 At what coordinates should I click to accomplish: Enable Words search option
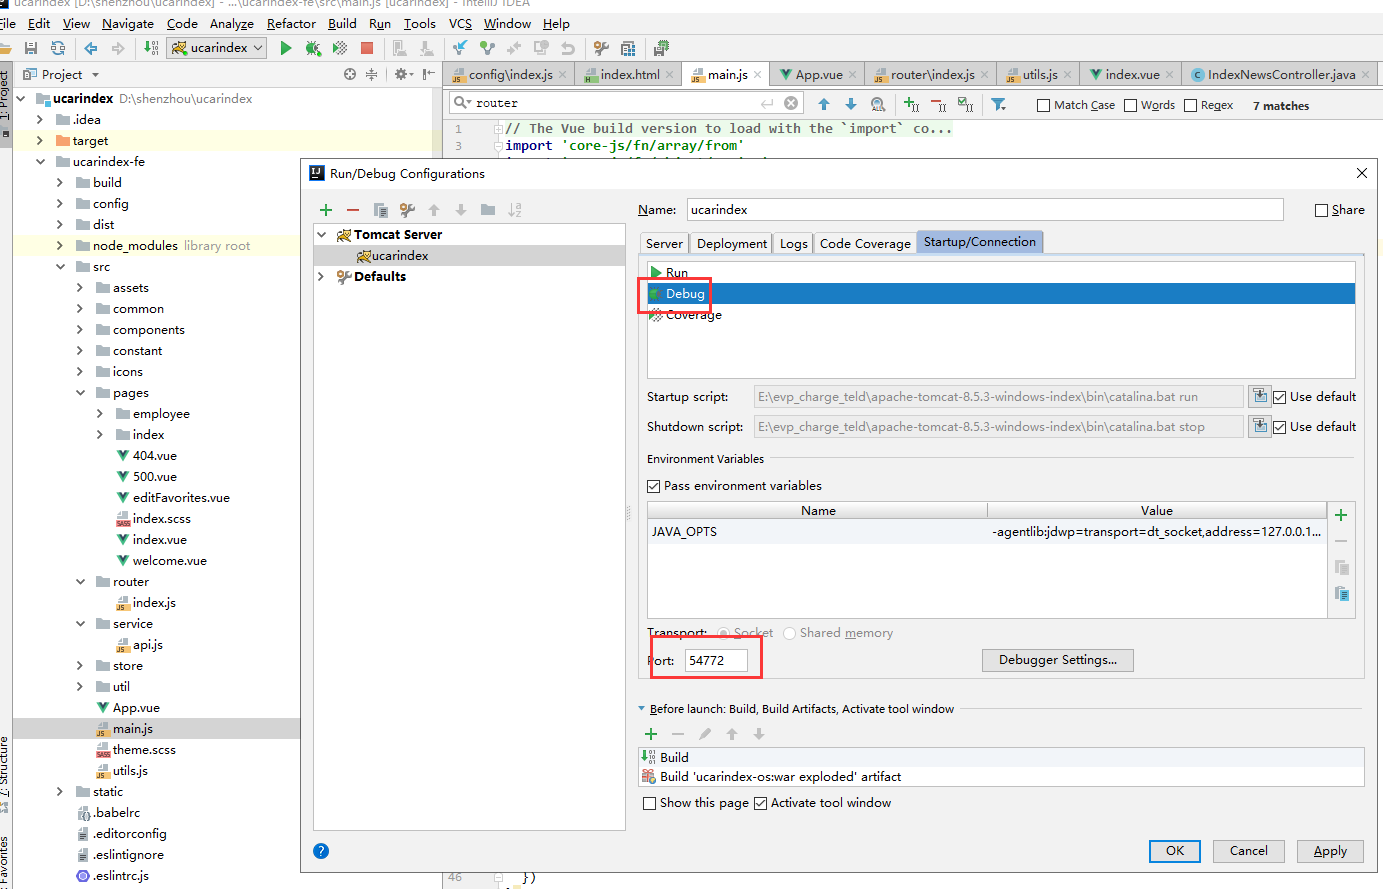tap(1131, 106)
